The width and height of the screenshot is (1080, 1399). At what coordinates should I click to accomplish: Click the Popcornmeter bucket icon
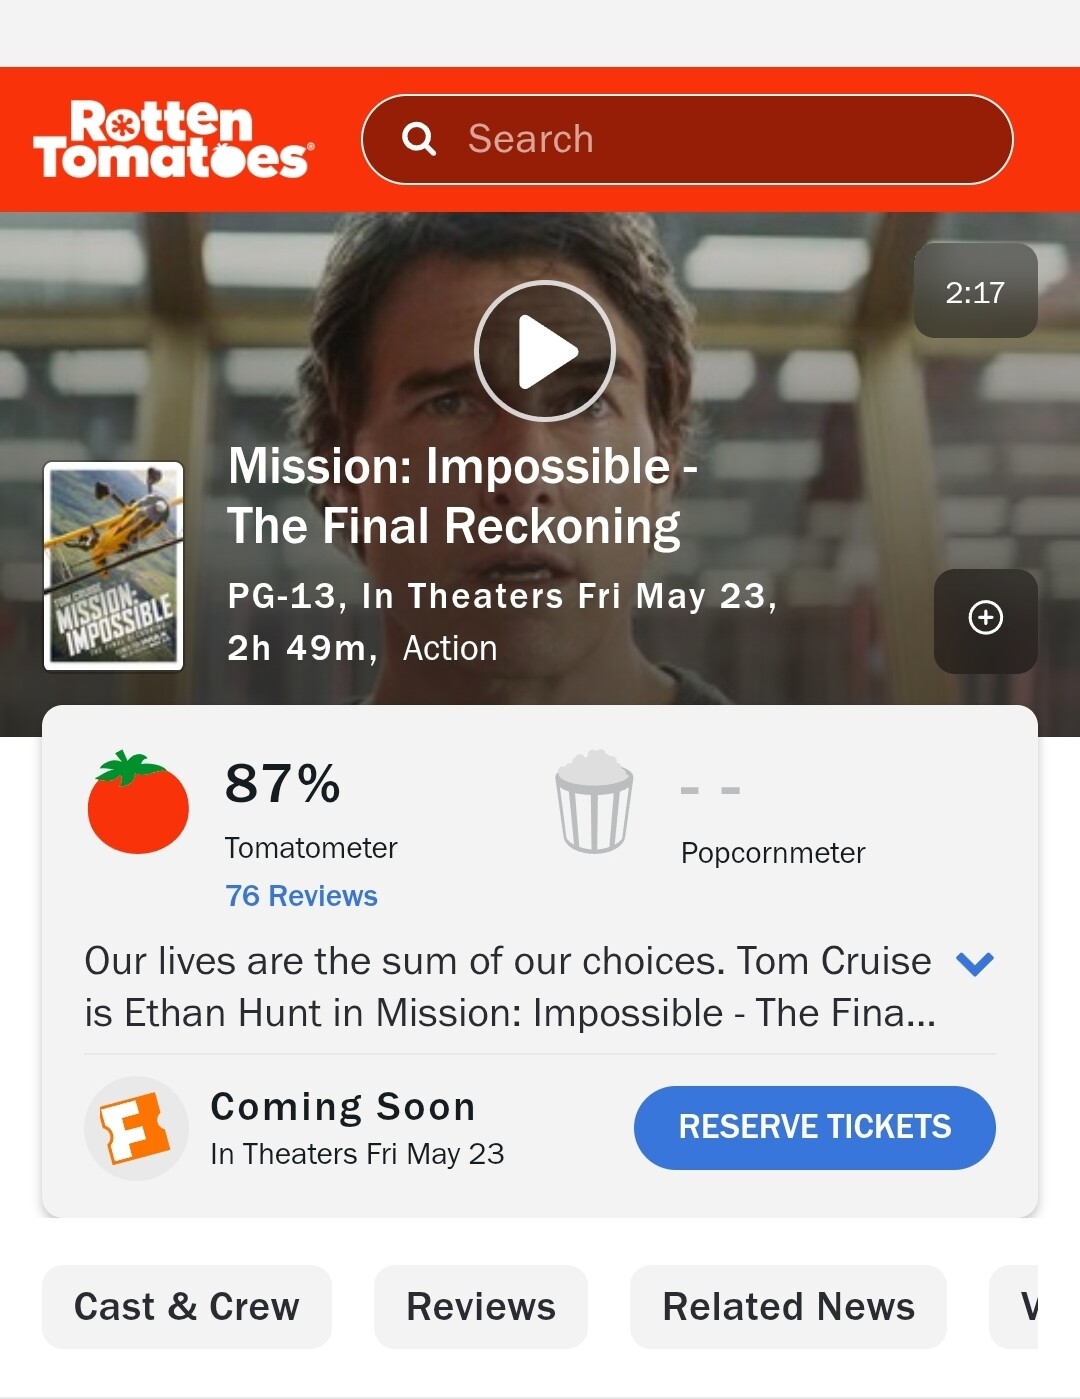point(594,802)
